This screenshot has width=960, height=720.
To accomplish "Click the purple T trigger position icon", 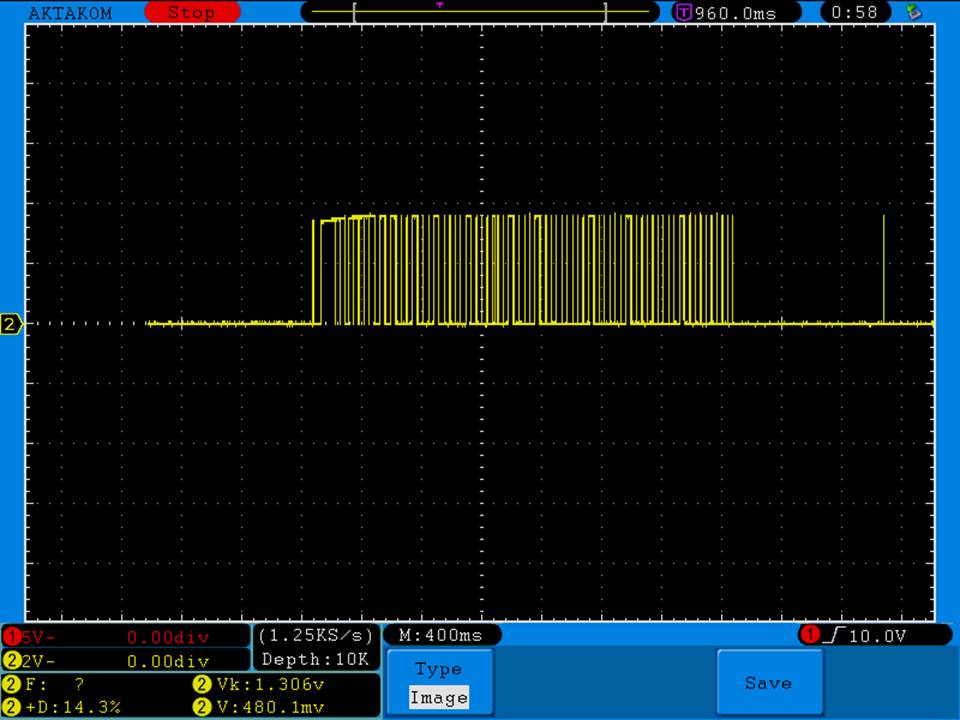I will (x=684, y=13).
